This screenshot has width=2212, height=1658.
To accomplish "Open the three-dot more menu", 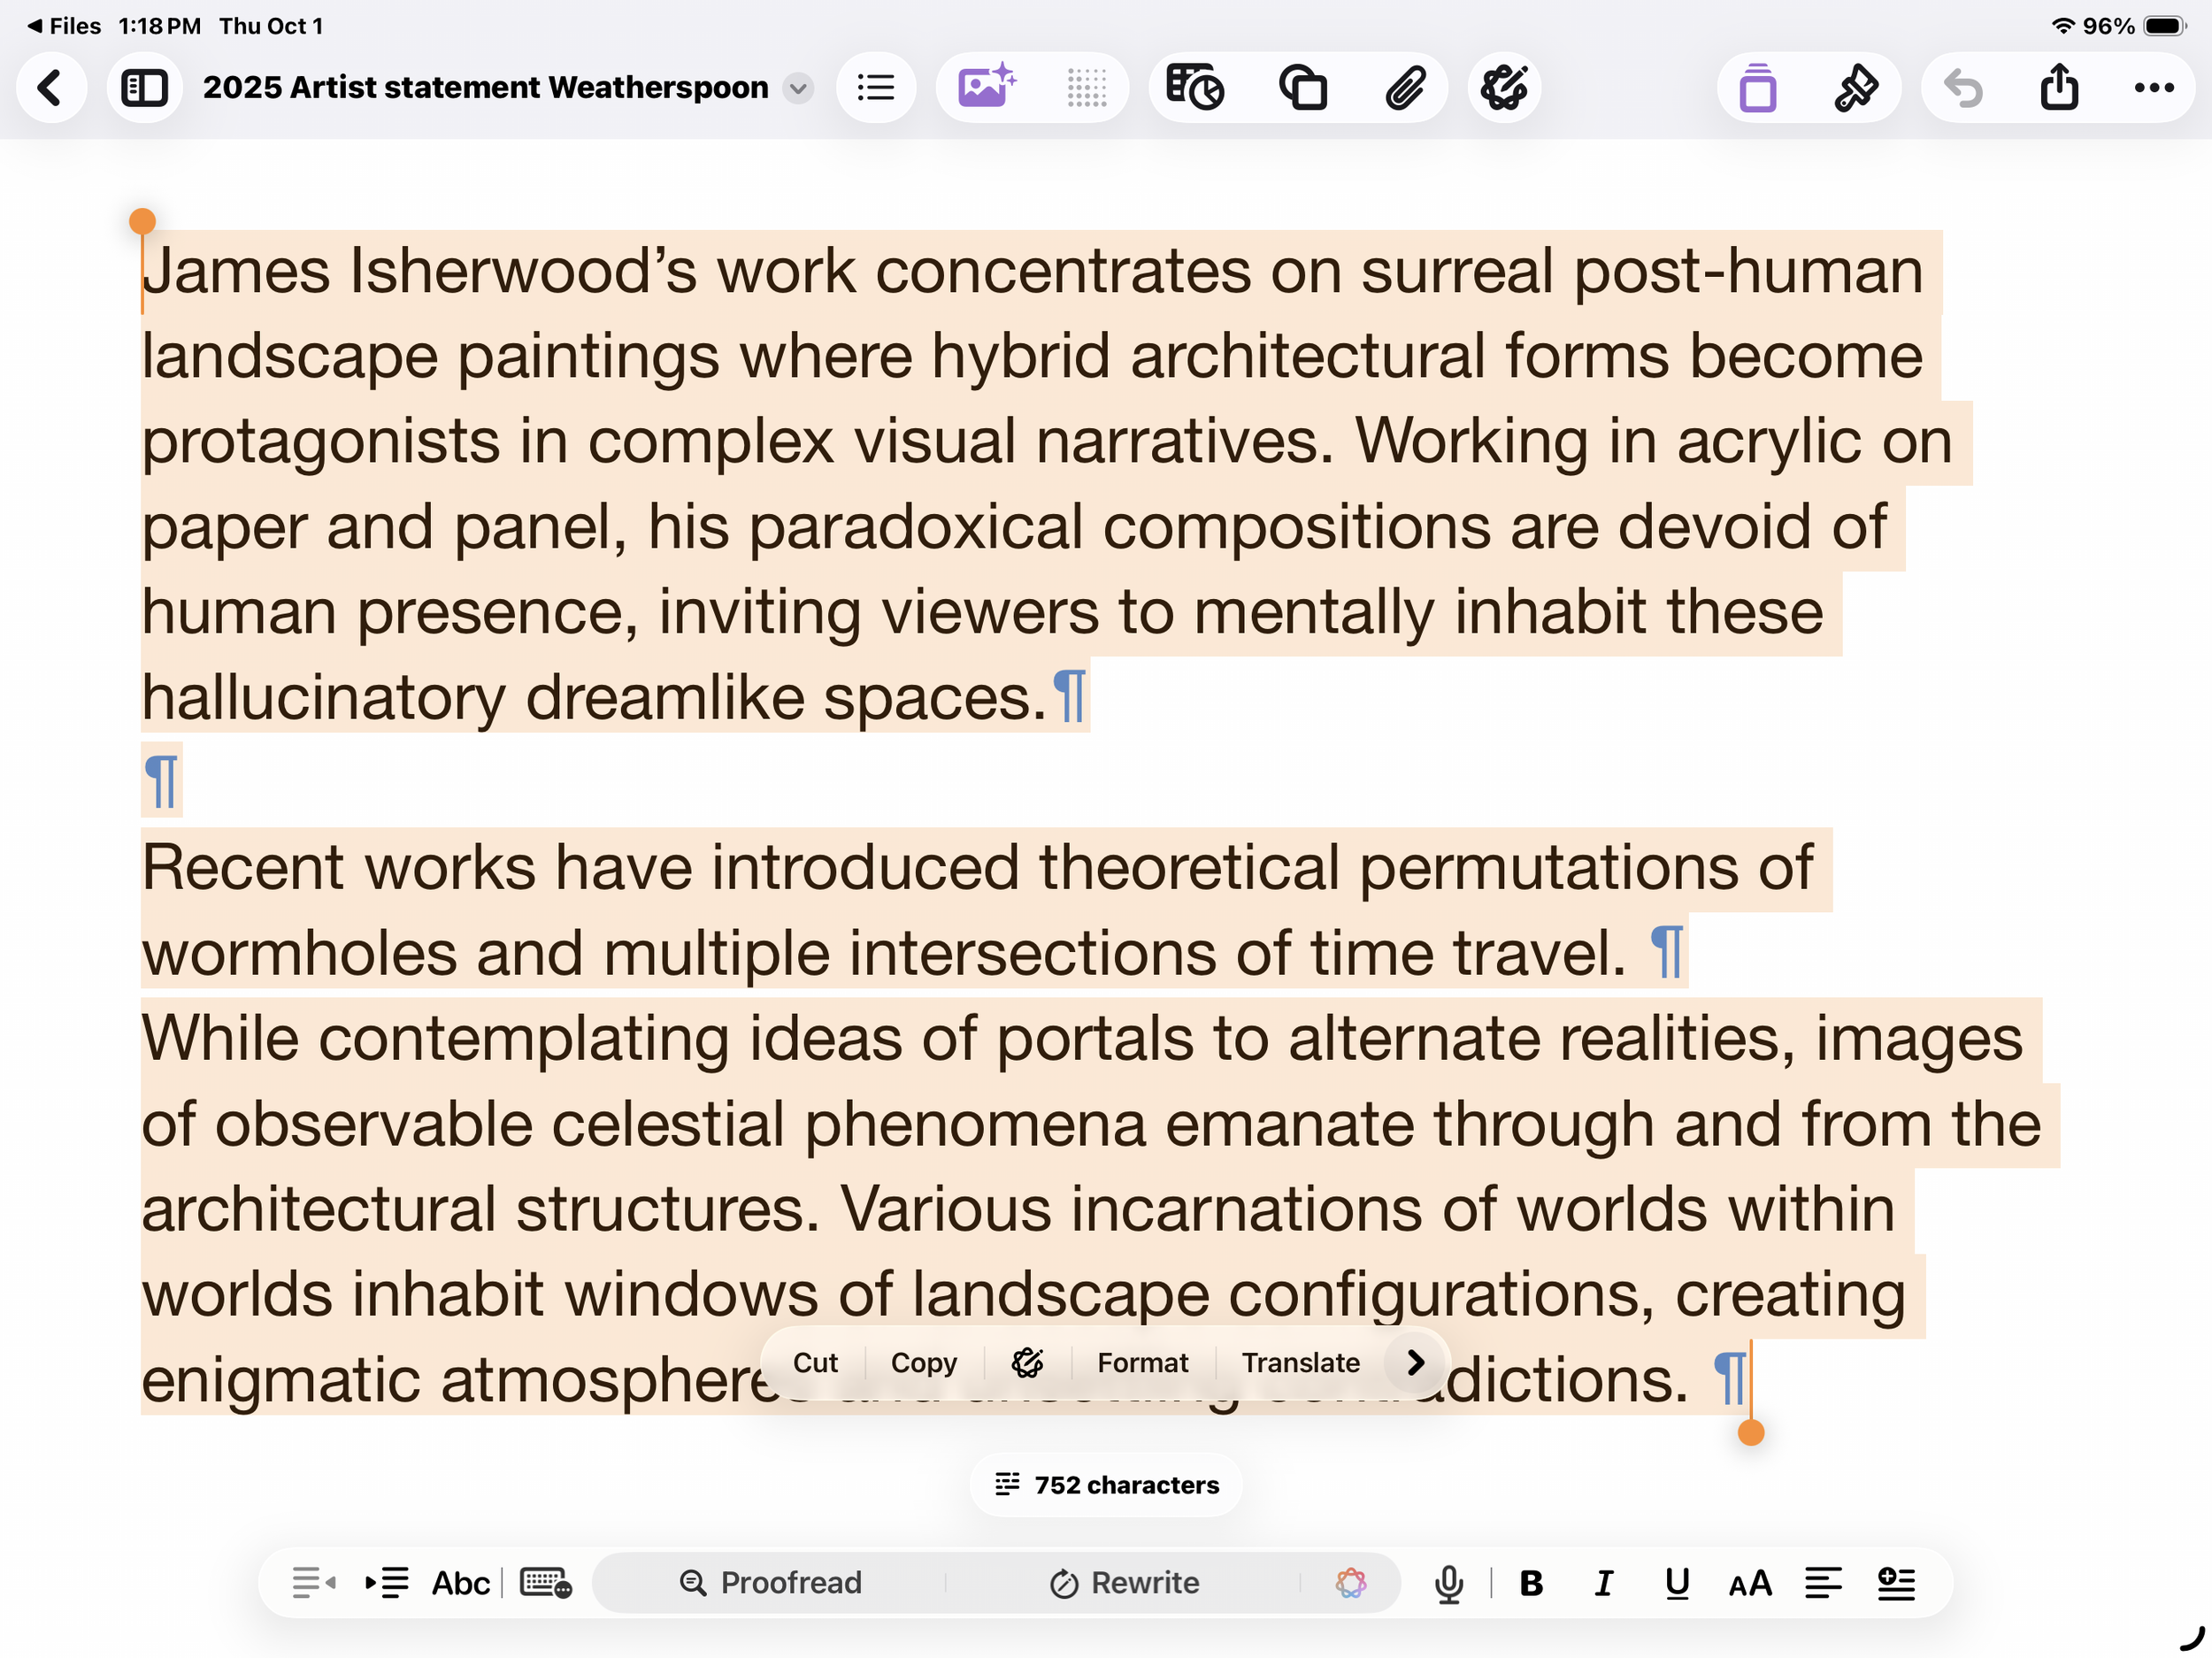I will pos(2153,88).
